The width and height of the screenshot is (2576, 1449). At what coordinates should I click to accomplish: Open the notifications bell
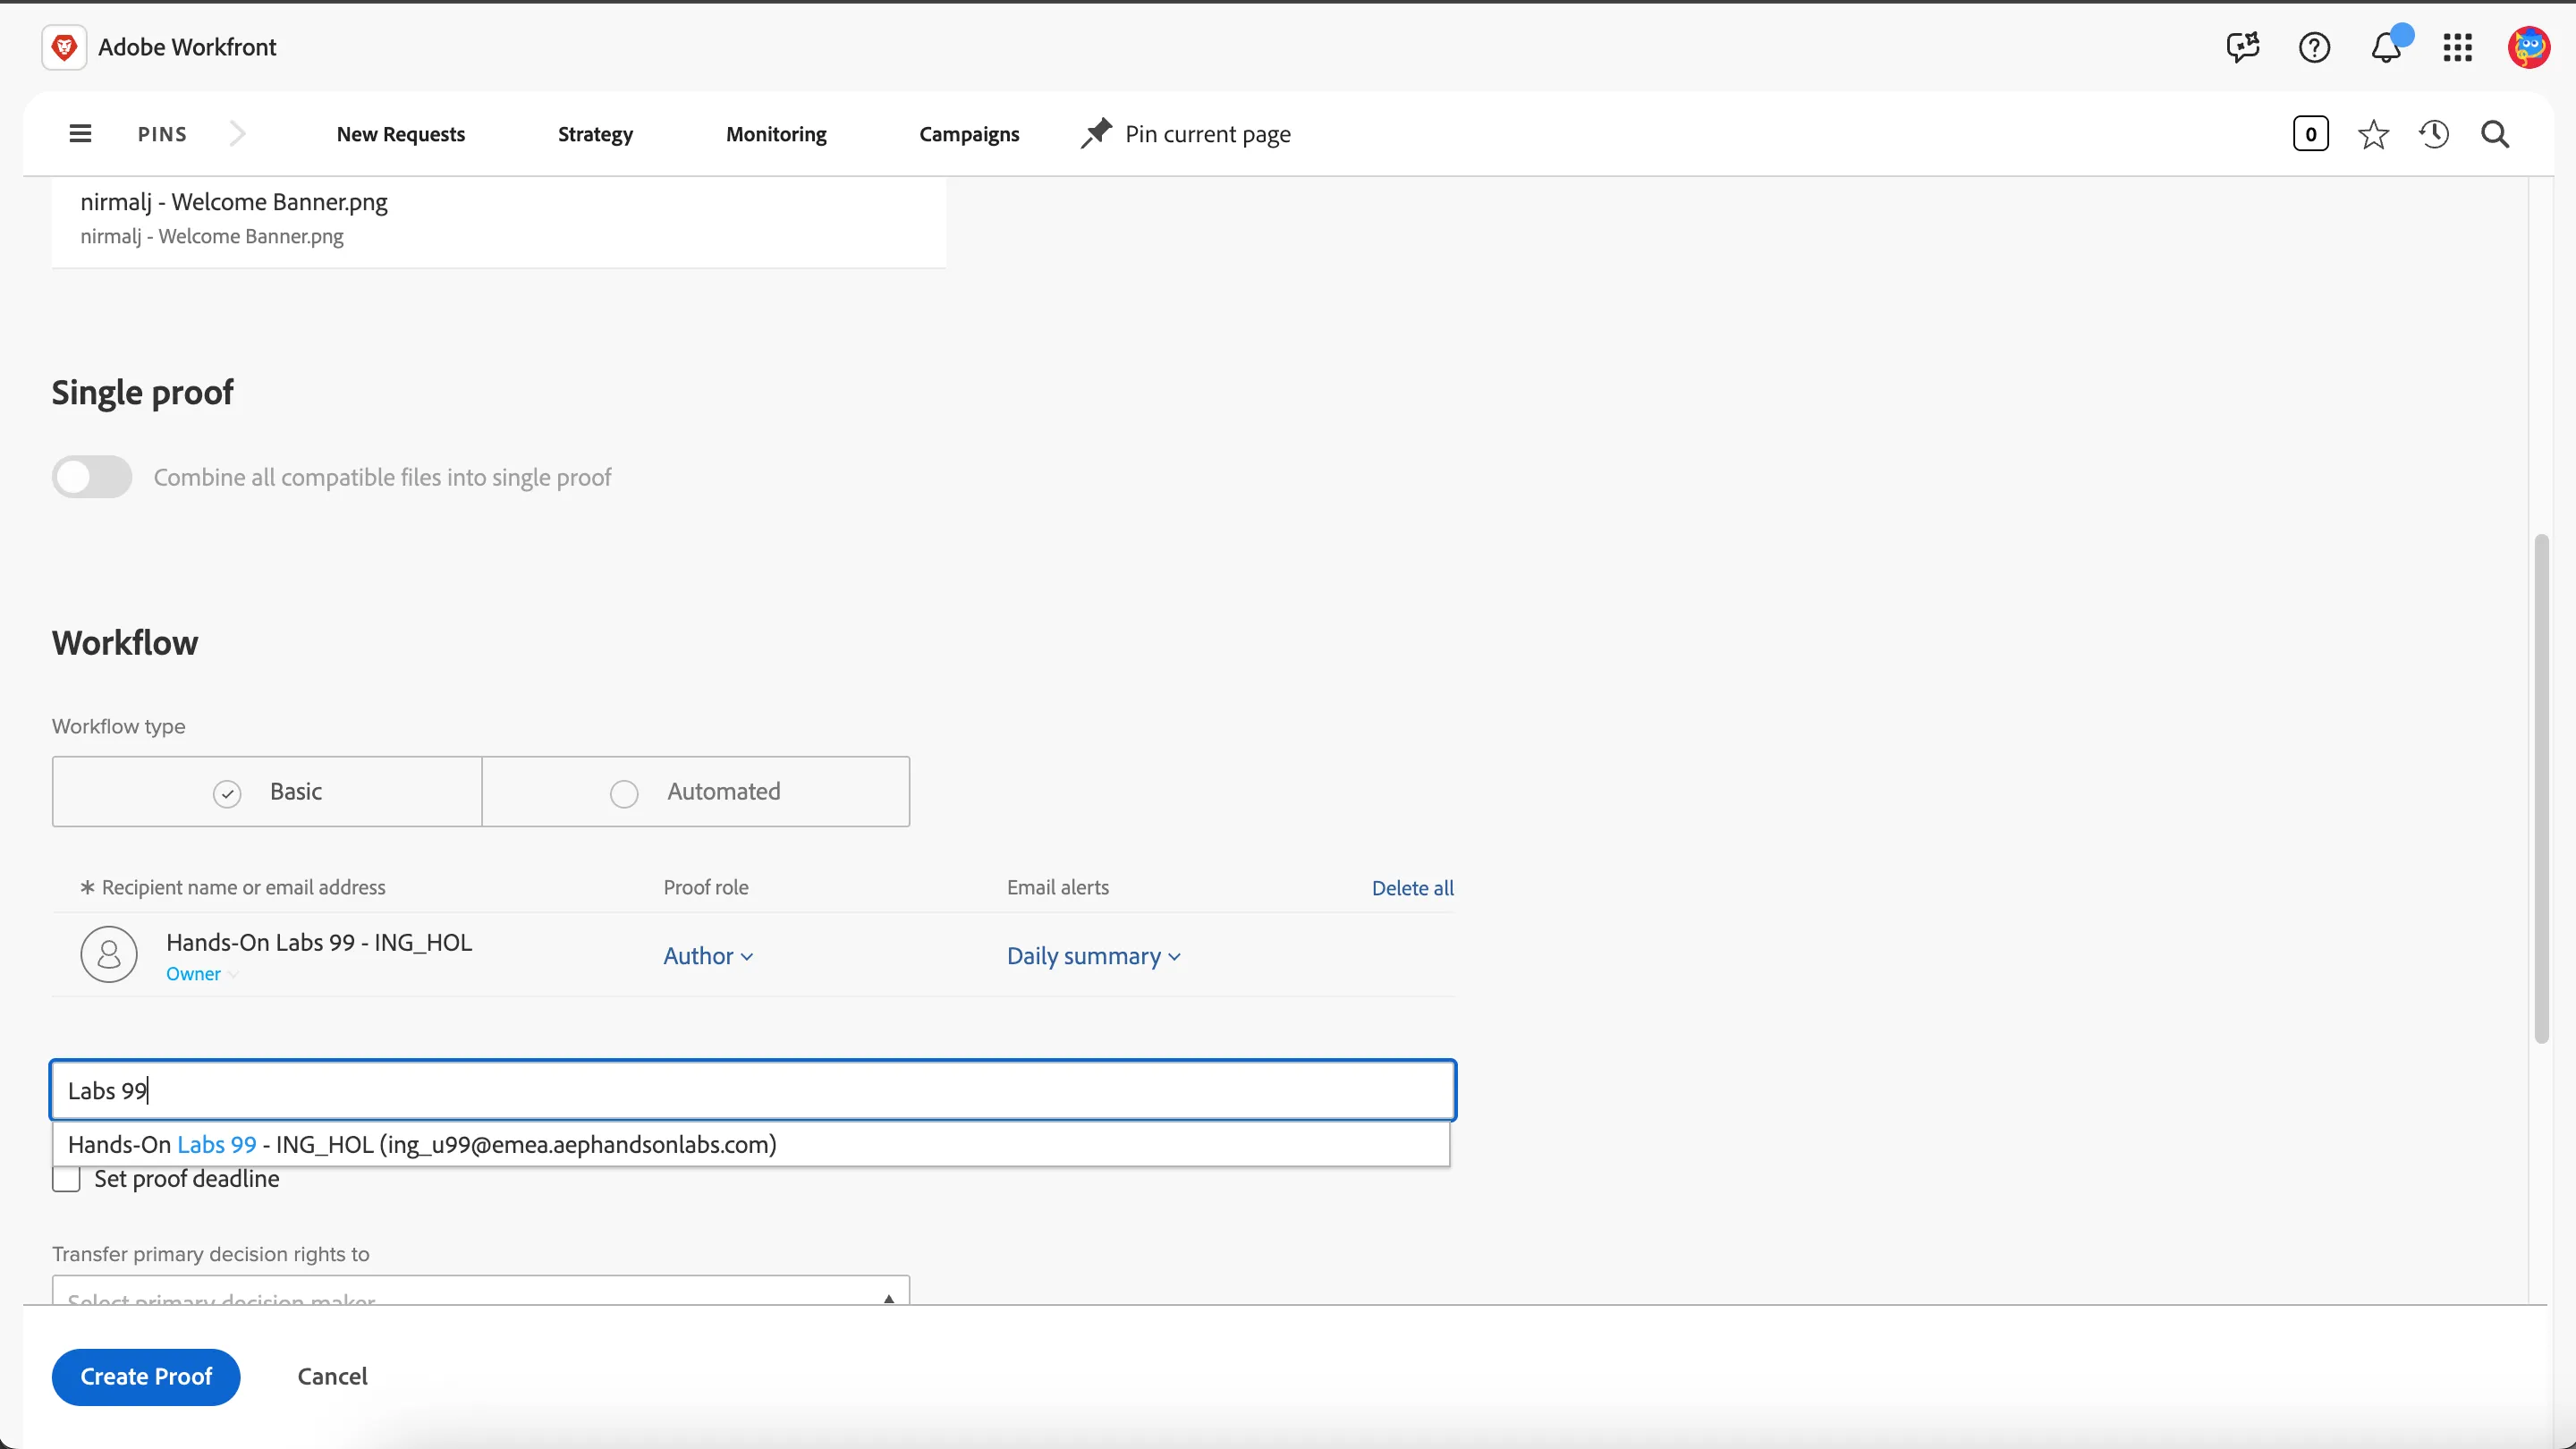point(2386,47)
